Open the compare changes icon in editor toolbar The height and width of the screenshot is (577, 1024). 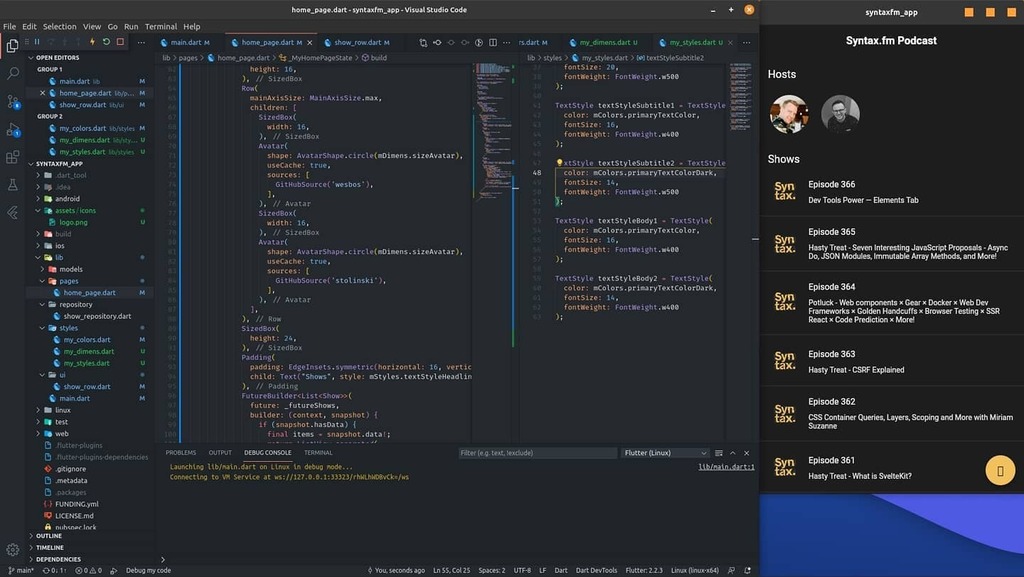click(x=423, y=42)
